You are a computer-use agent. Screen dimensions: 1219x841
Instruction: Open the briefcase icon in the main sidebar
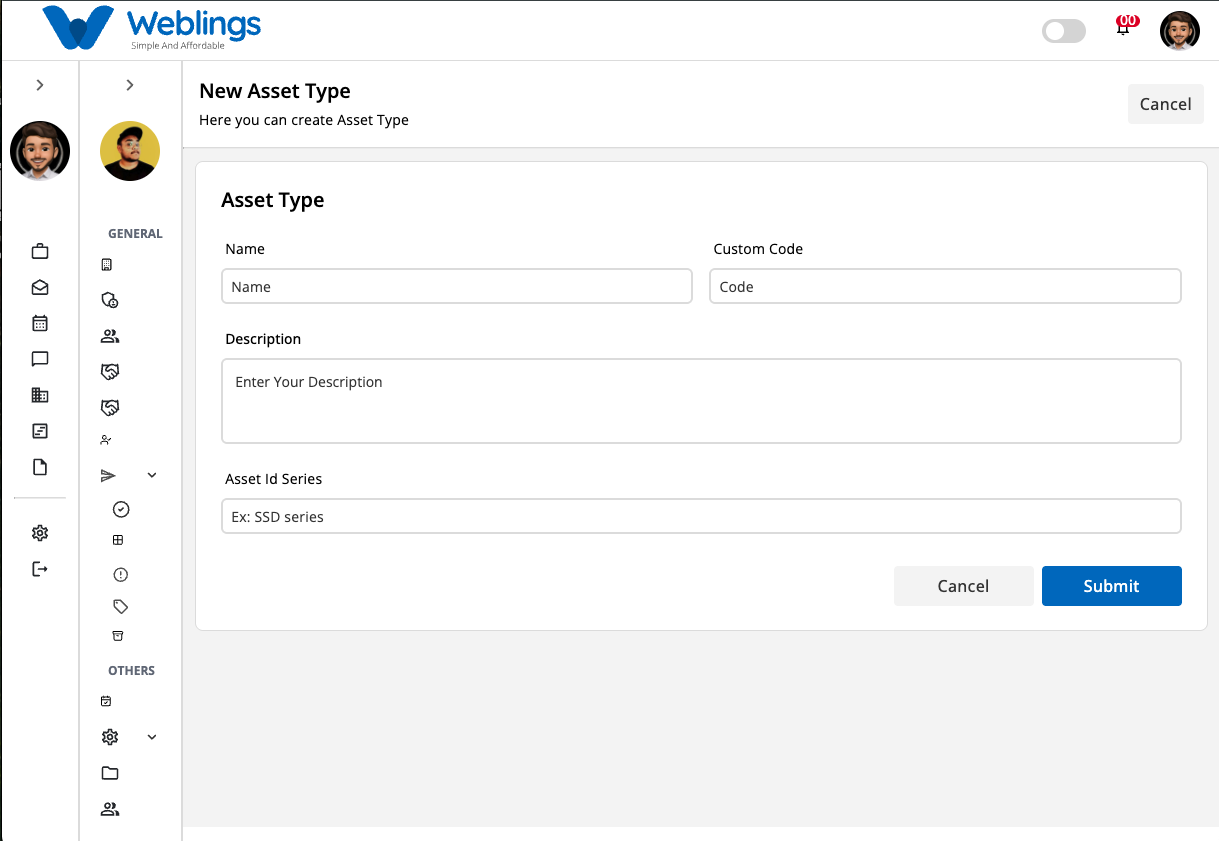pyautogui.click(x=40, y=251)
